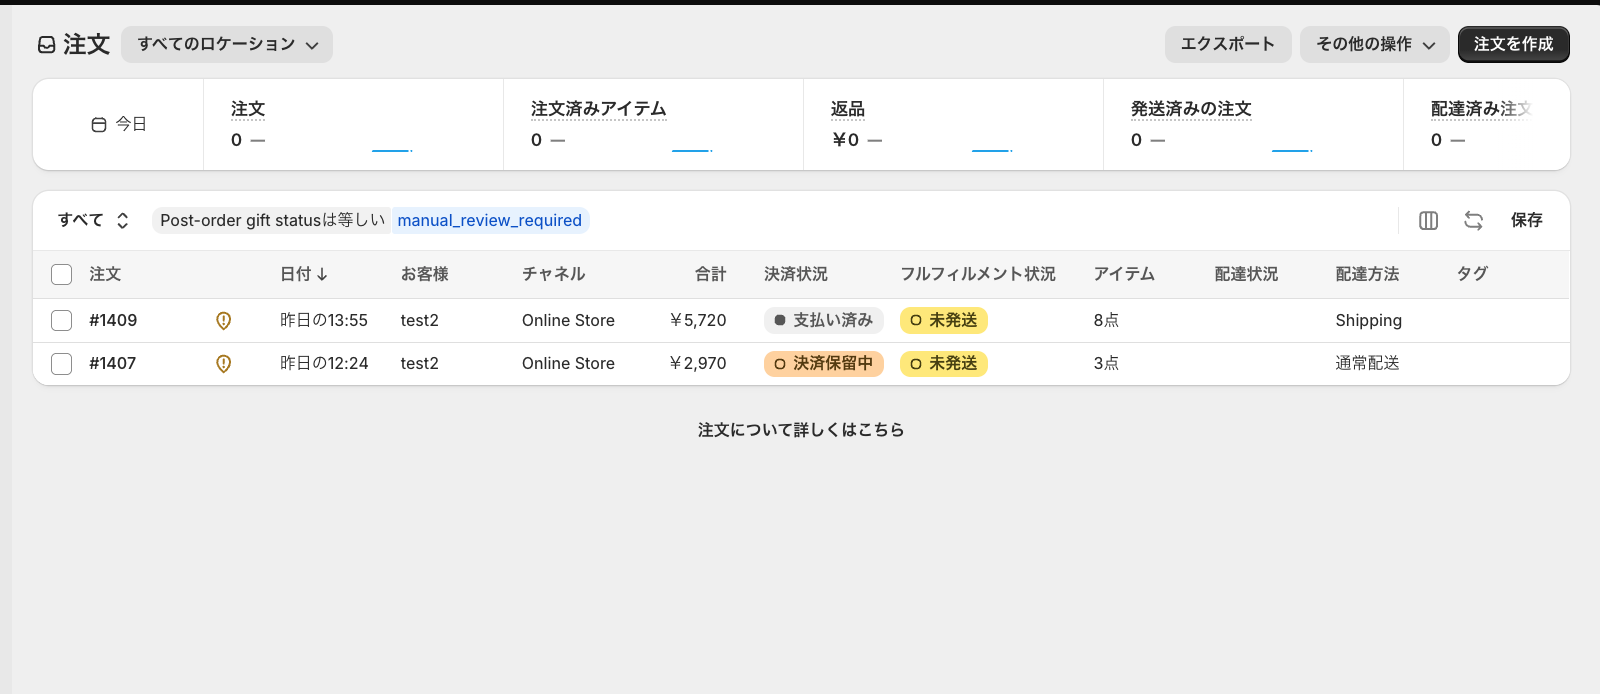Click the calendar icon next to 今日

(x=99, y=125)
